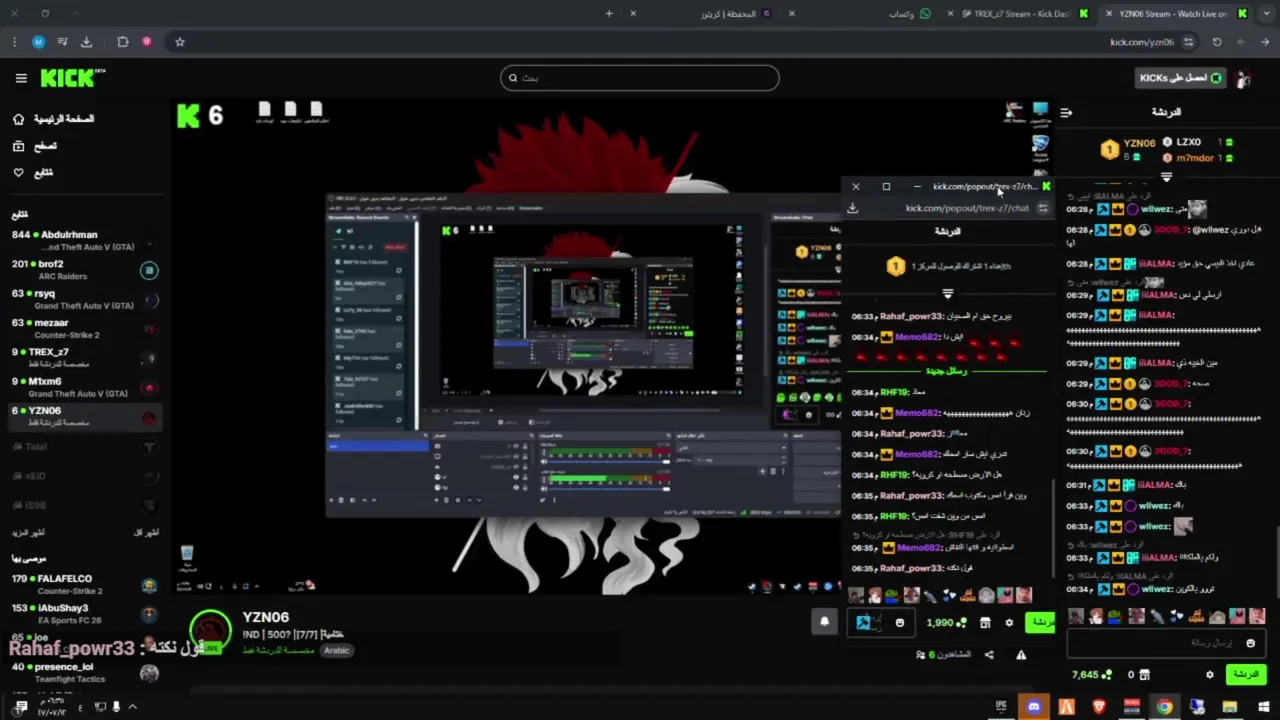
Task: Click the green chat send button in main chat
Action: pos(1246,675)
